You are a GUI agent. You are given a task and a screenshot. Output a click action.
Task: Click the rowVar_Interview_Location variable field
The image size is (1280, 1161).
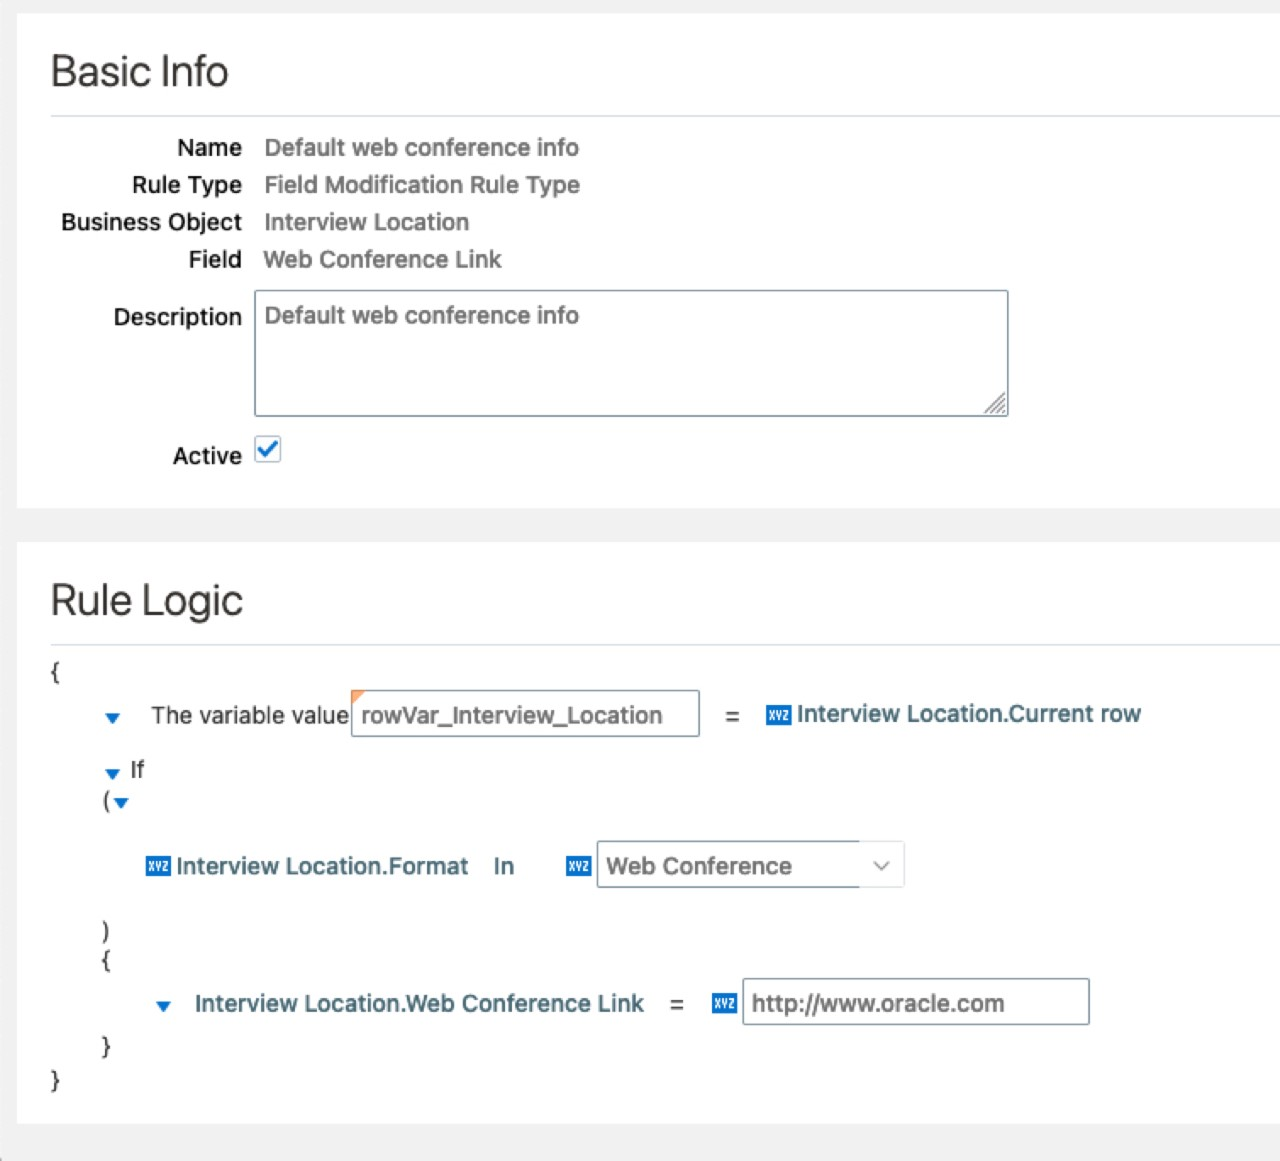pyautogui.click(x=524, y=714)
